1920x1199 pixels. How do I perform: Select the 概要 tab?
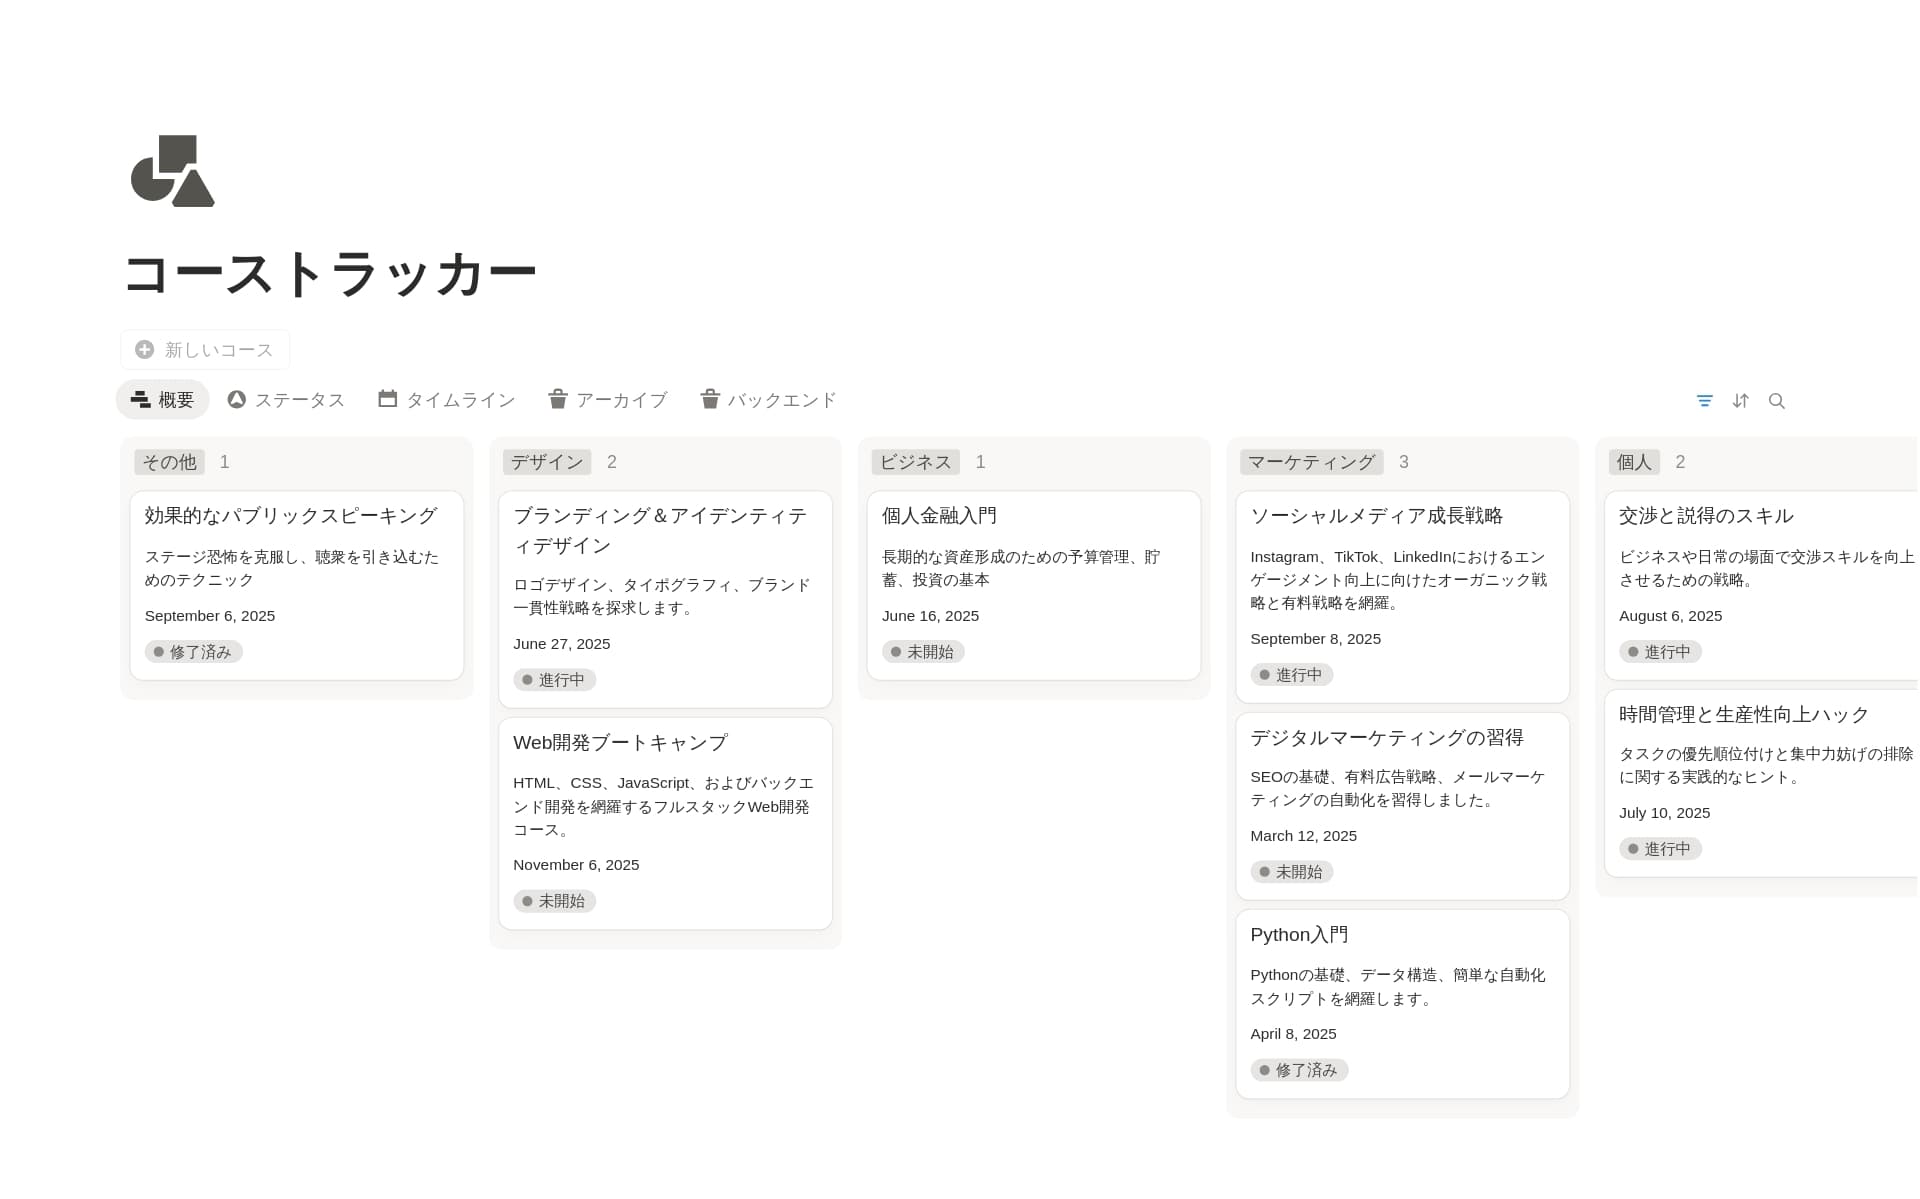163,399
